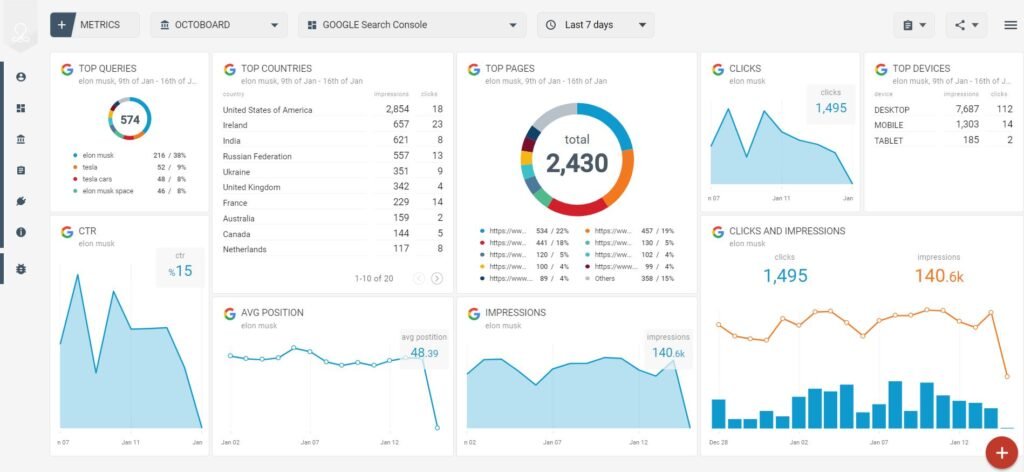This screenshot has width=1024, height=472.
Task: Open the GOOGLE Search Console dropdown
Action: coord(412,25)
